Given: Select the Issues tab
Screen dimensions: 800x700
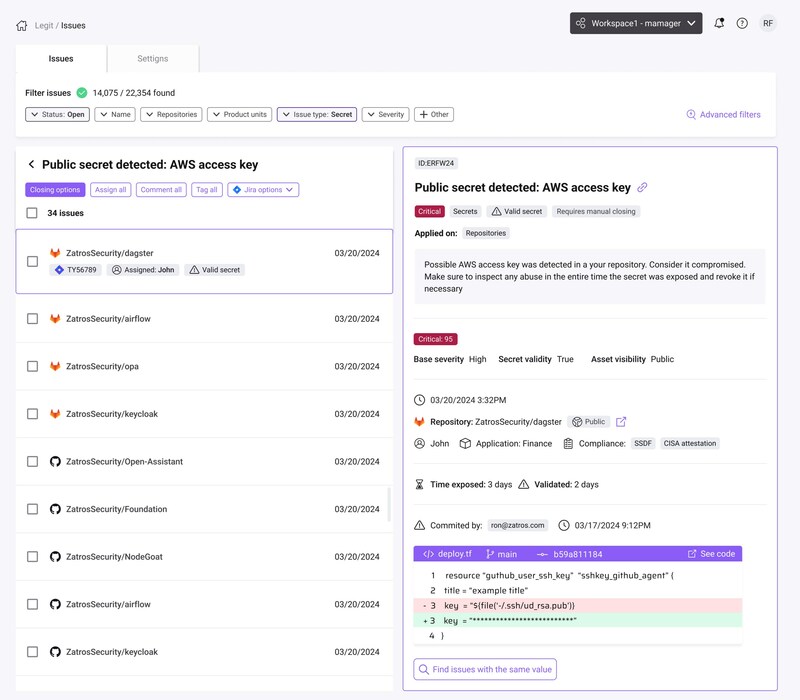Looking at the screenshot, I should [x=61, y=59].
